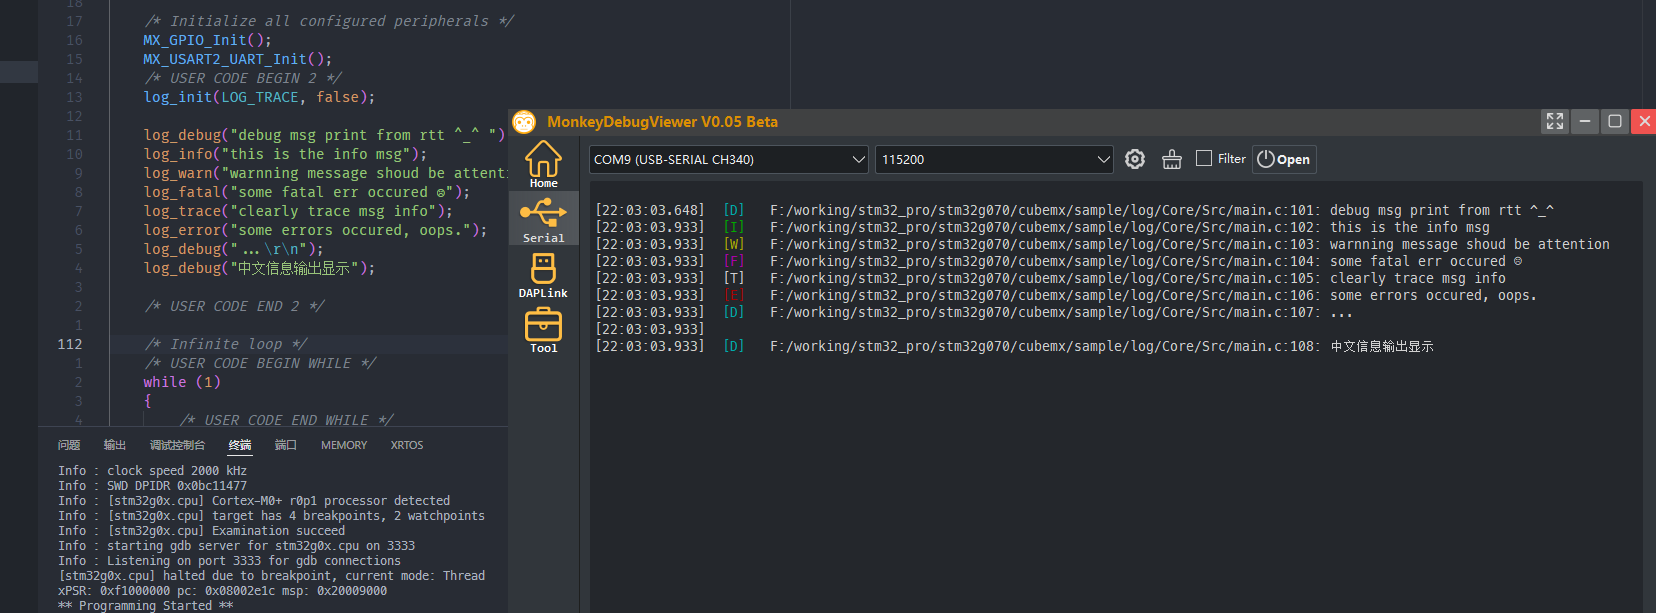1656x613 pixels.
Task: Click the 'Infinite loop' comment line
Action: pyautogui.click(x=226, y=344)
